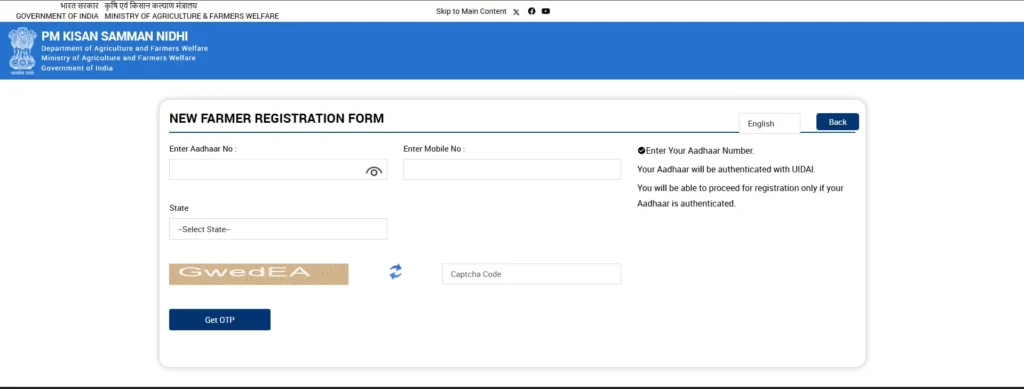Click into the Captcha Code field
This screenshot has width=1024, height=389.
tap(532, 274)
